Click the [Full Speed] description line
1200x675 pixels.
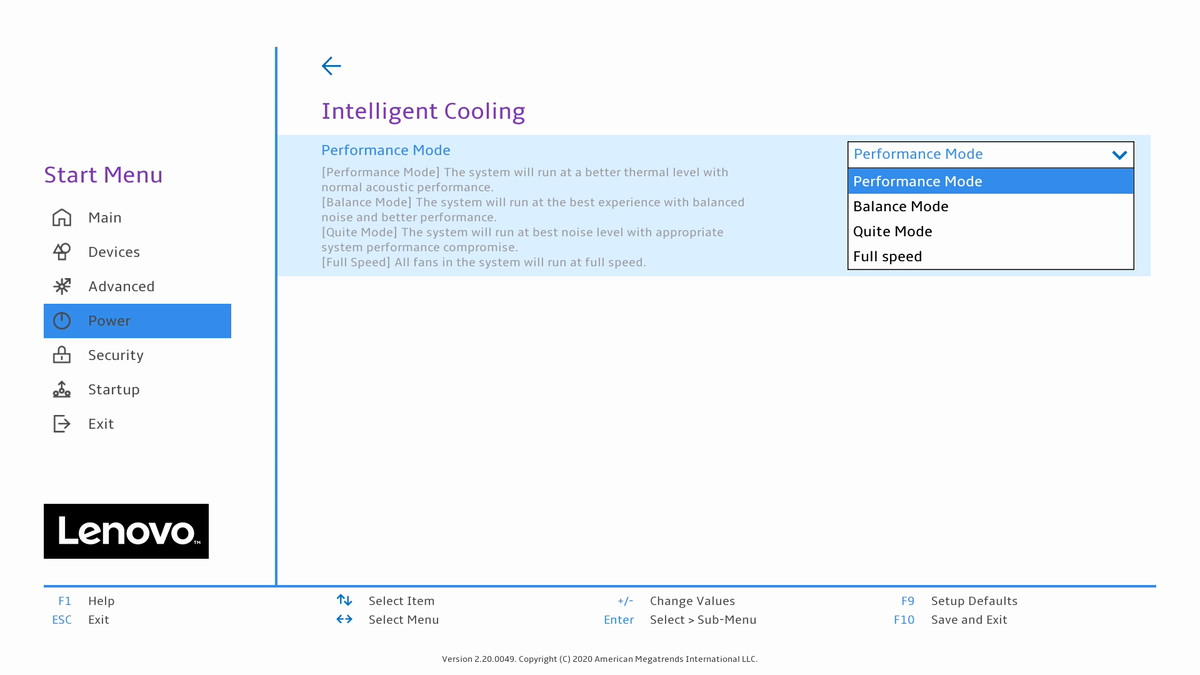click(484, 262)
